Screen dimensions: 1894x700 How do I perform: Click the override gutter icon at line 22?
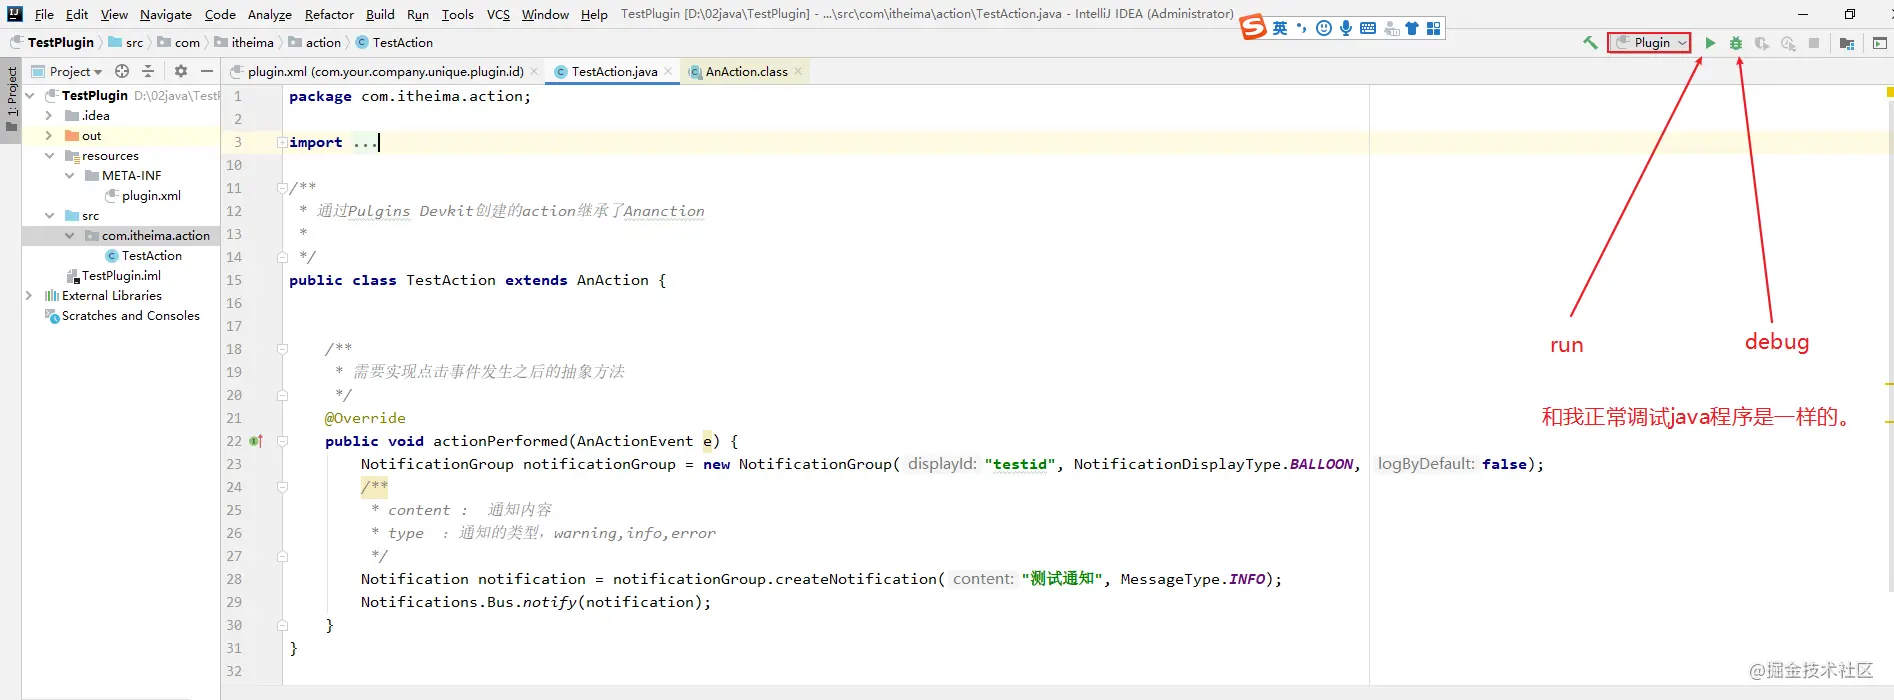(x=256, y=441)
